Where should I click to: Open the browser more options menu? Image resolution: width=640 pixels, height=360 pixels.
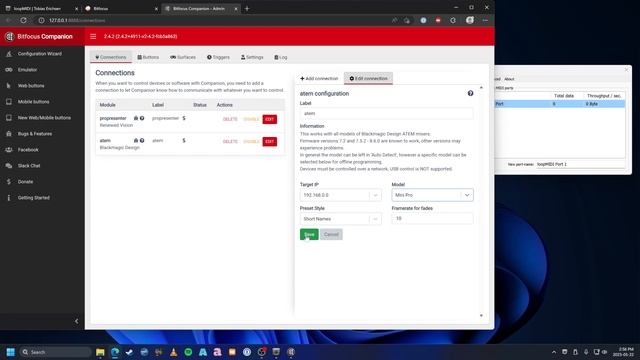click(485, 20)
